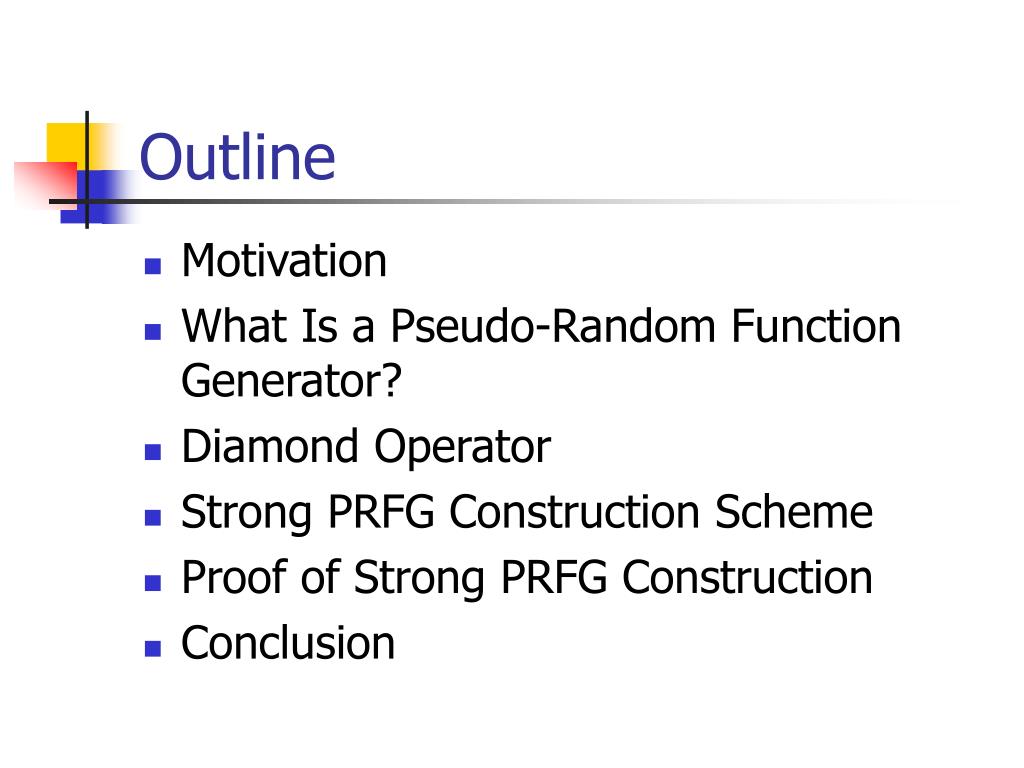This screenshot has width=1024, height=768.
Task: Click the Conclusion bullet text
Action: click(288, 643)
